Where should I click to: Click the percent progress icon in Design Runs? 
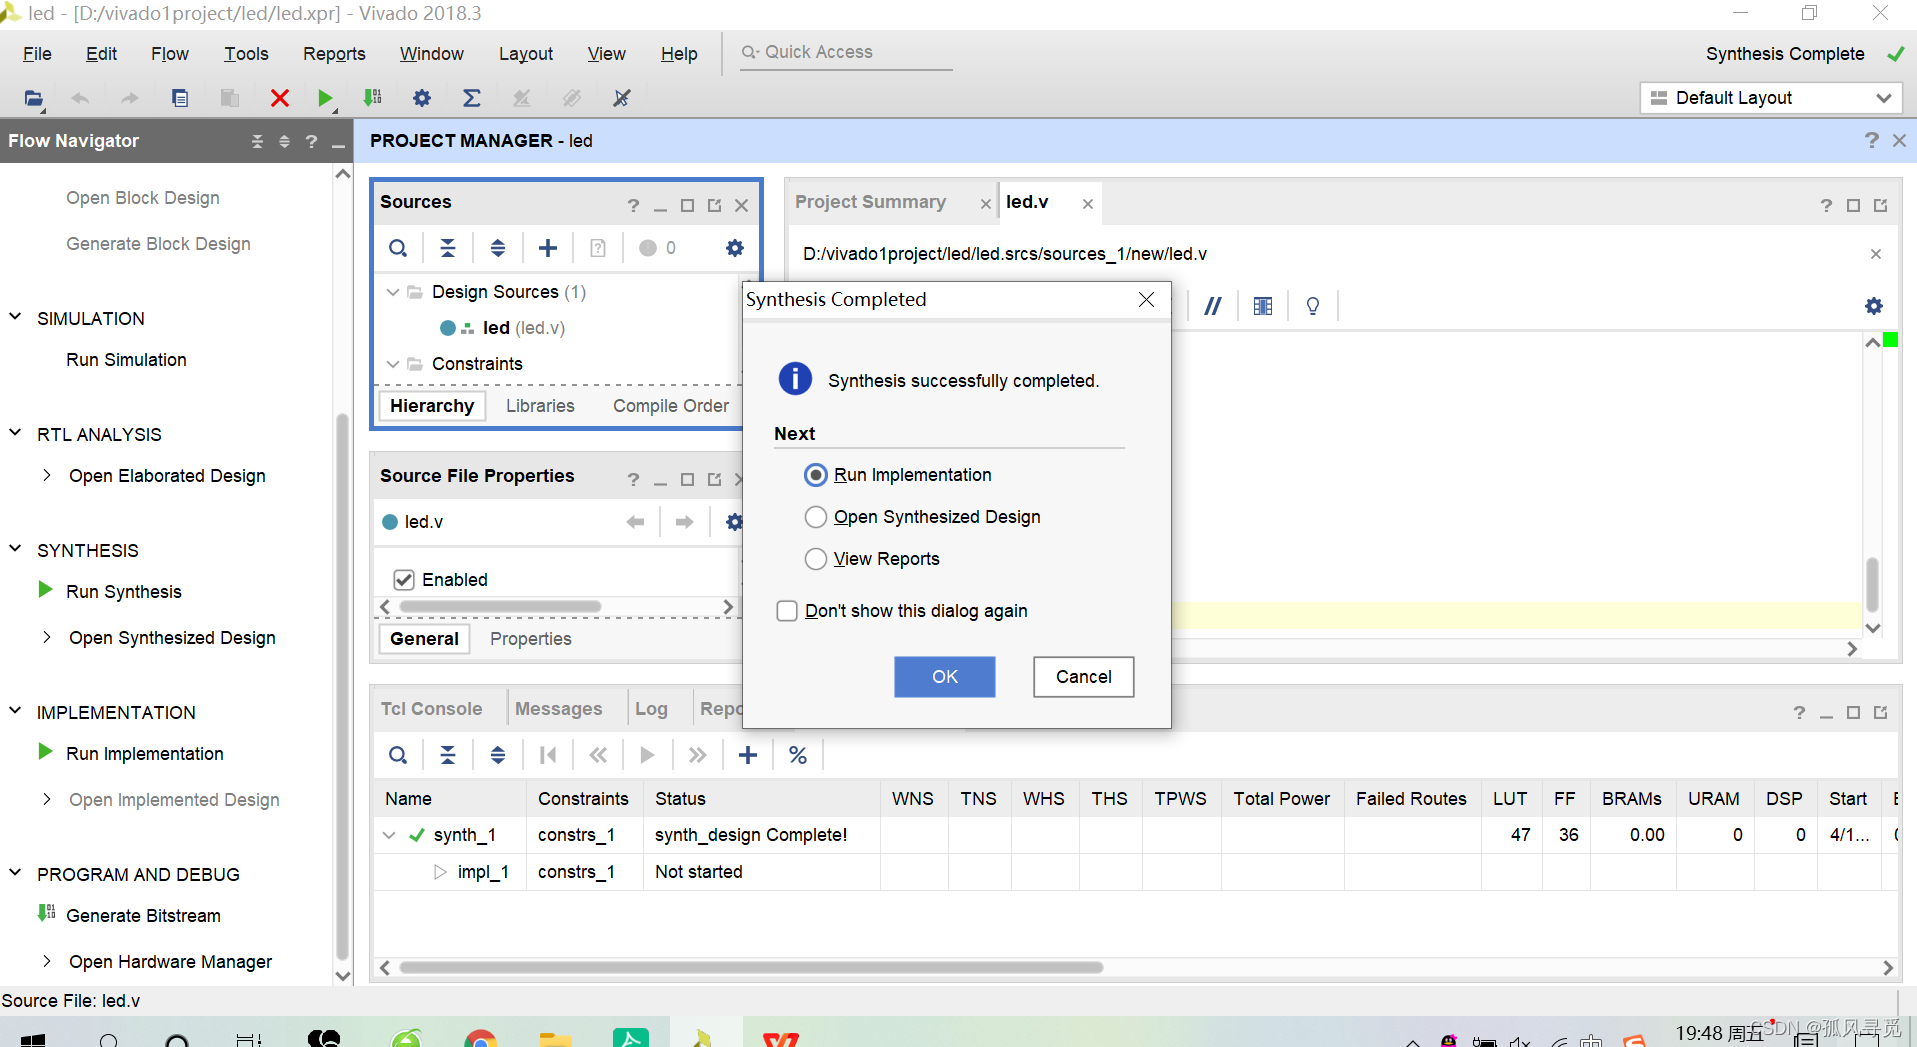coord(798,755)
